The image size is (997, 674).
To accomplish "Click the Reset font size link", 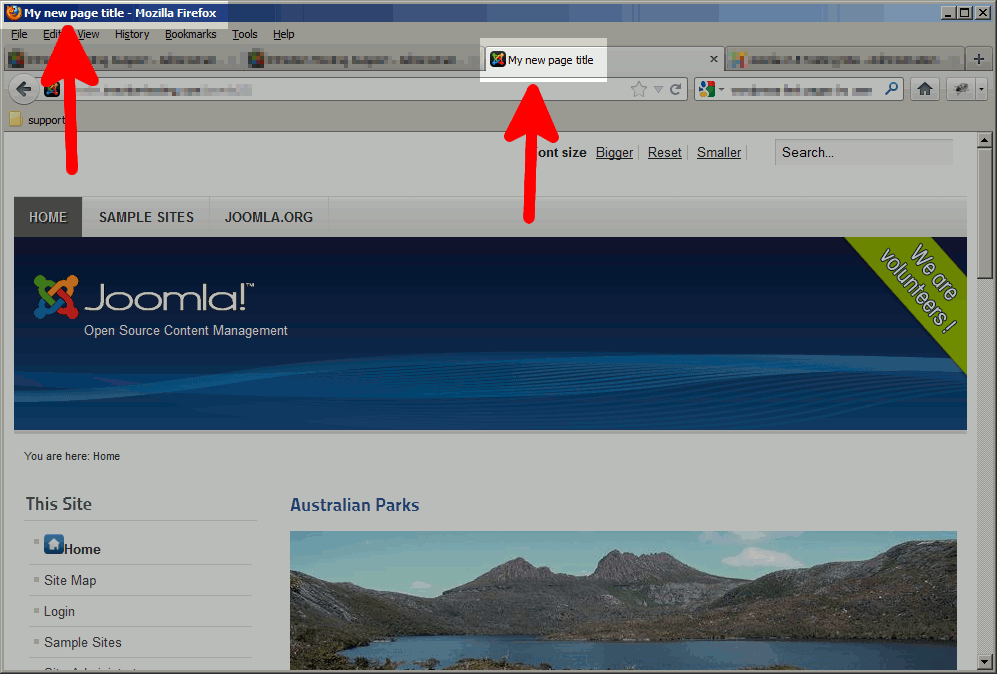I will (664, 153).
